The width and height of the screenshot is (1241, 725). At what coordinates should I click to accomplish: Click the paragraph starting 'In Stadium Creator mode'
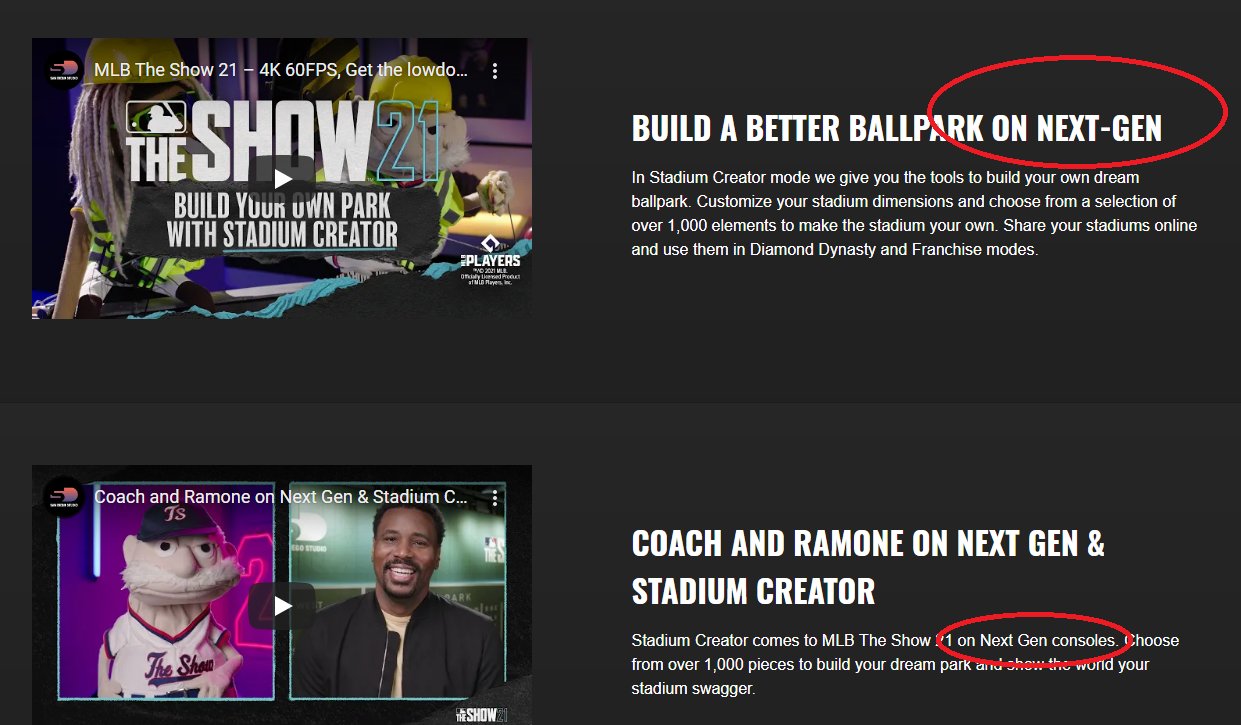914,213
